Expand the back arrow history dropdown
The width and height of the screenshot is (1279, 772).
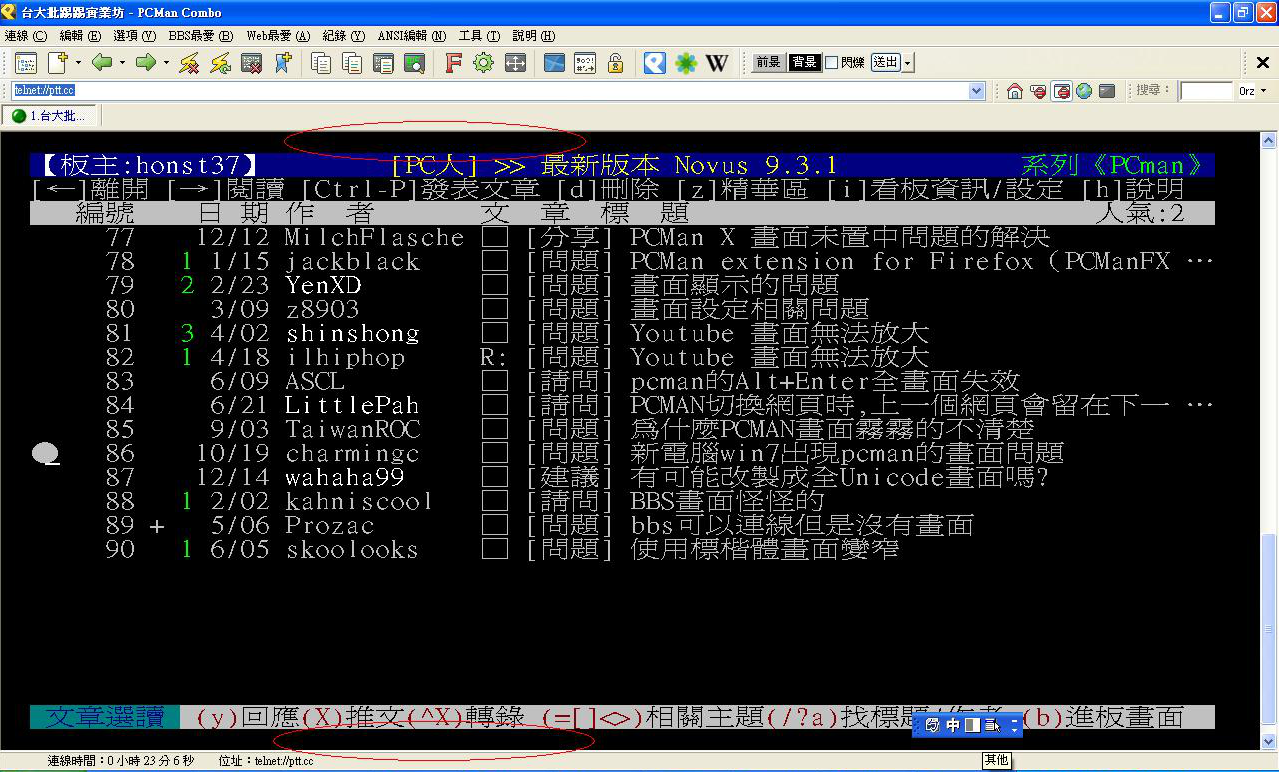122,63
